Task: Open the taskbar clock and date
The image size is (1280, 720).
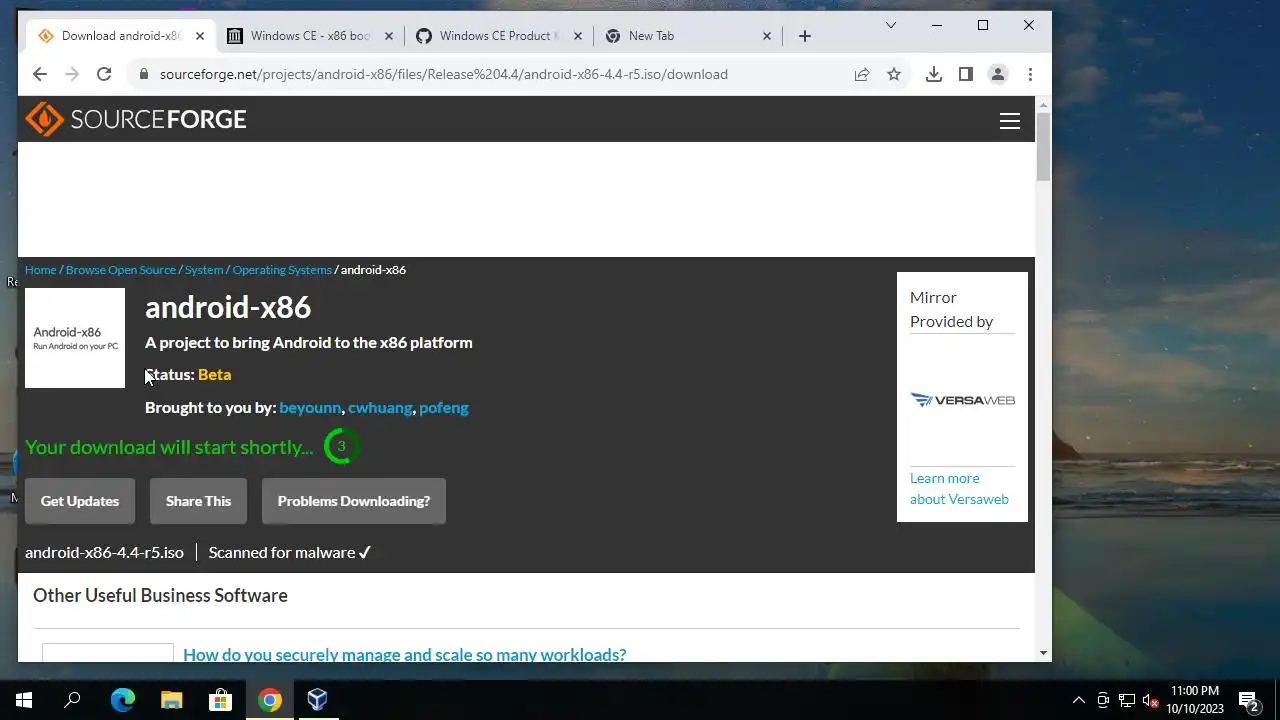Action: pos(1195,700)
